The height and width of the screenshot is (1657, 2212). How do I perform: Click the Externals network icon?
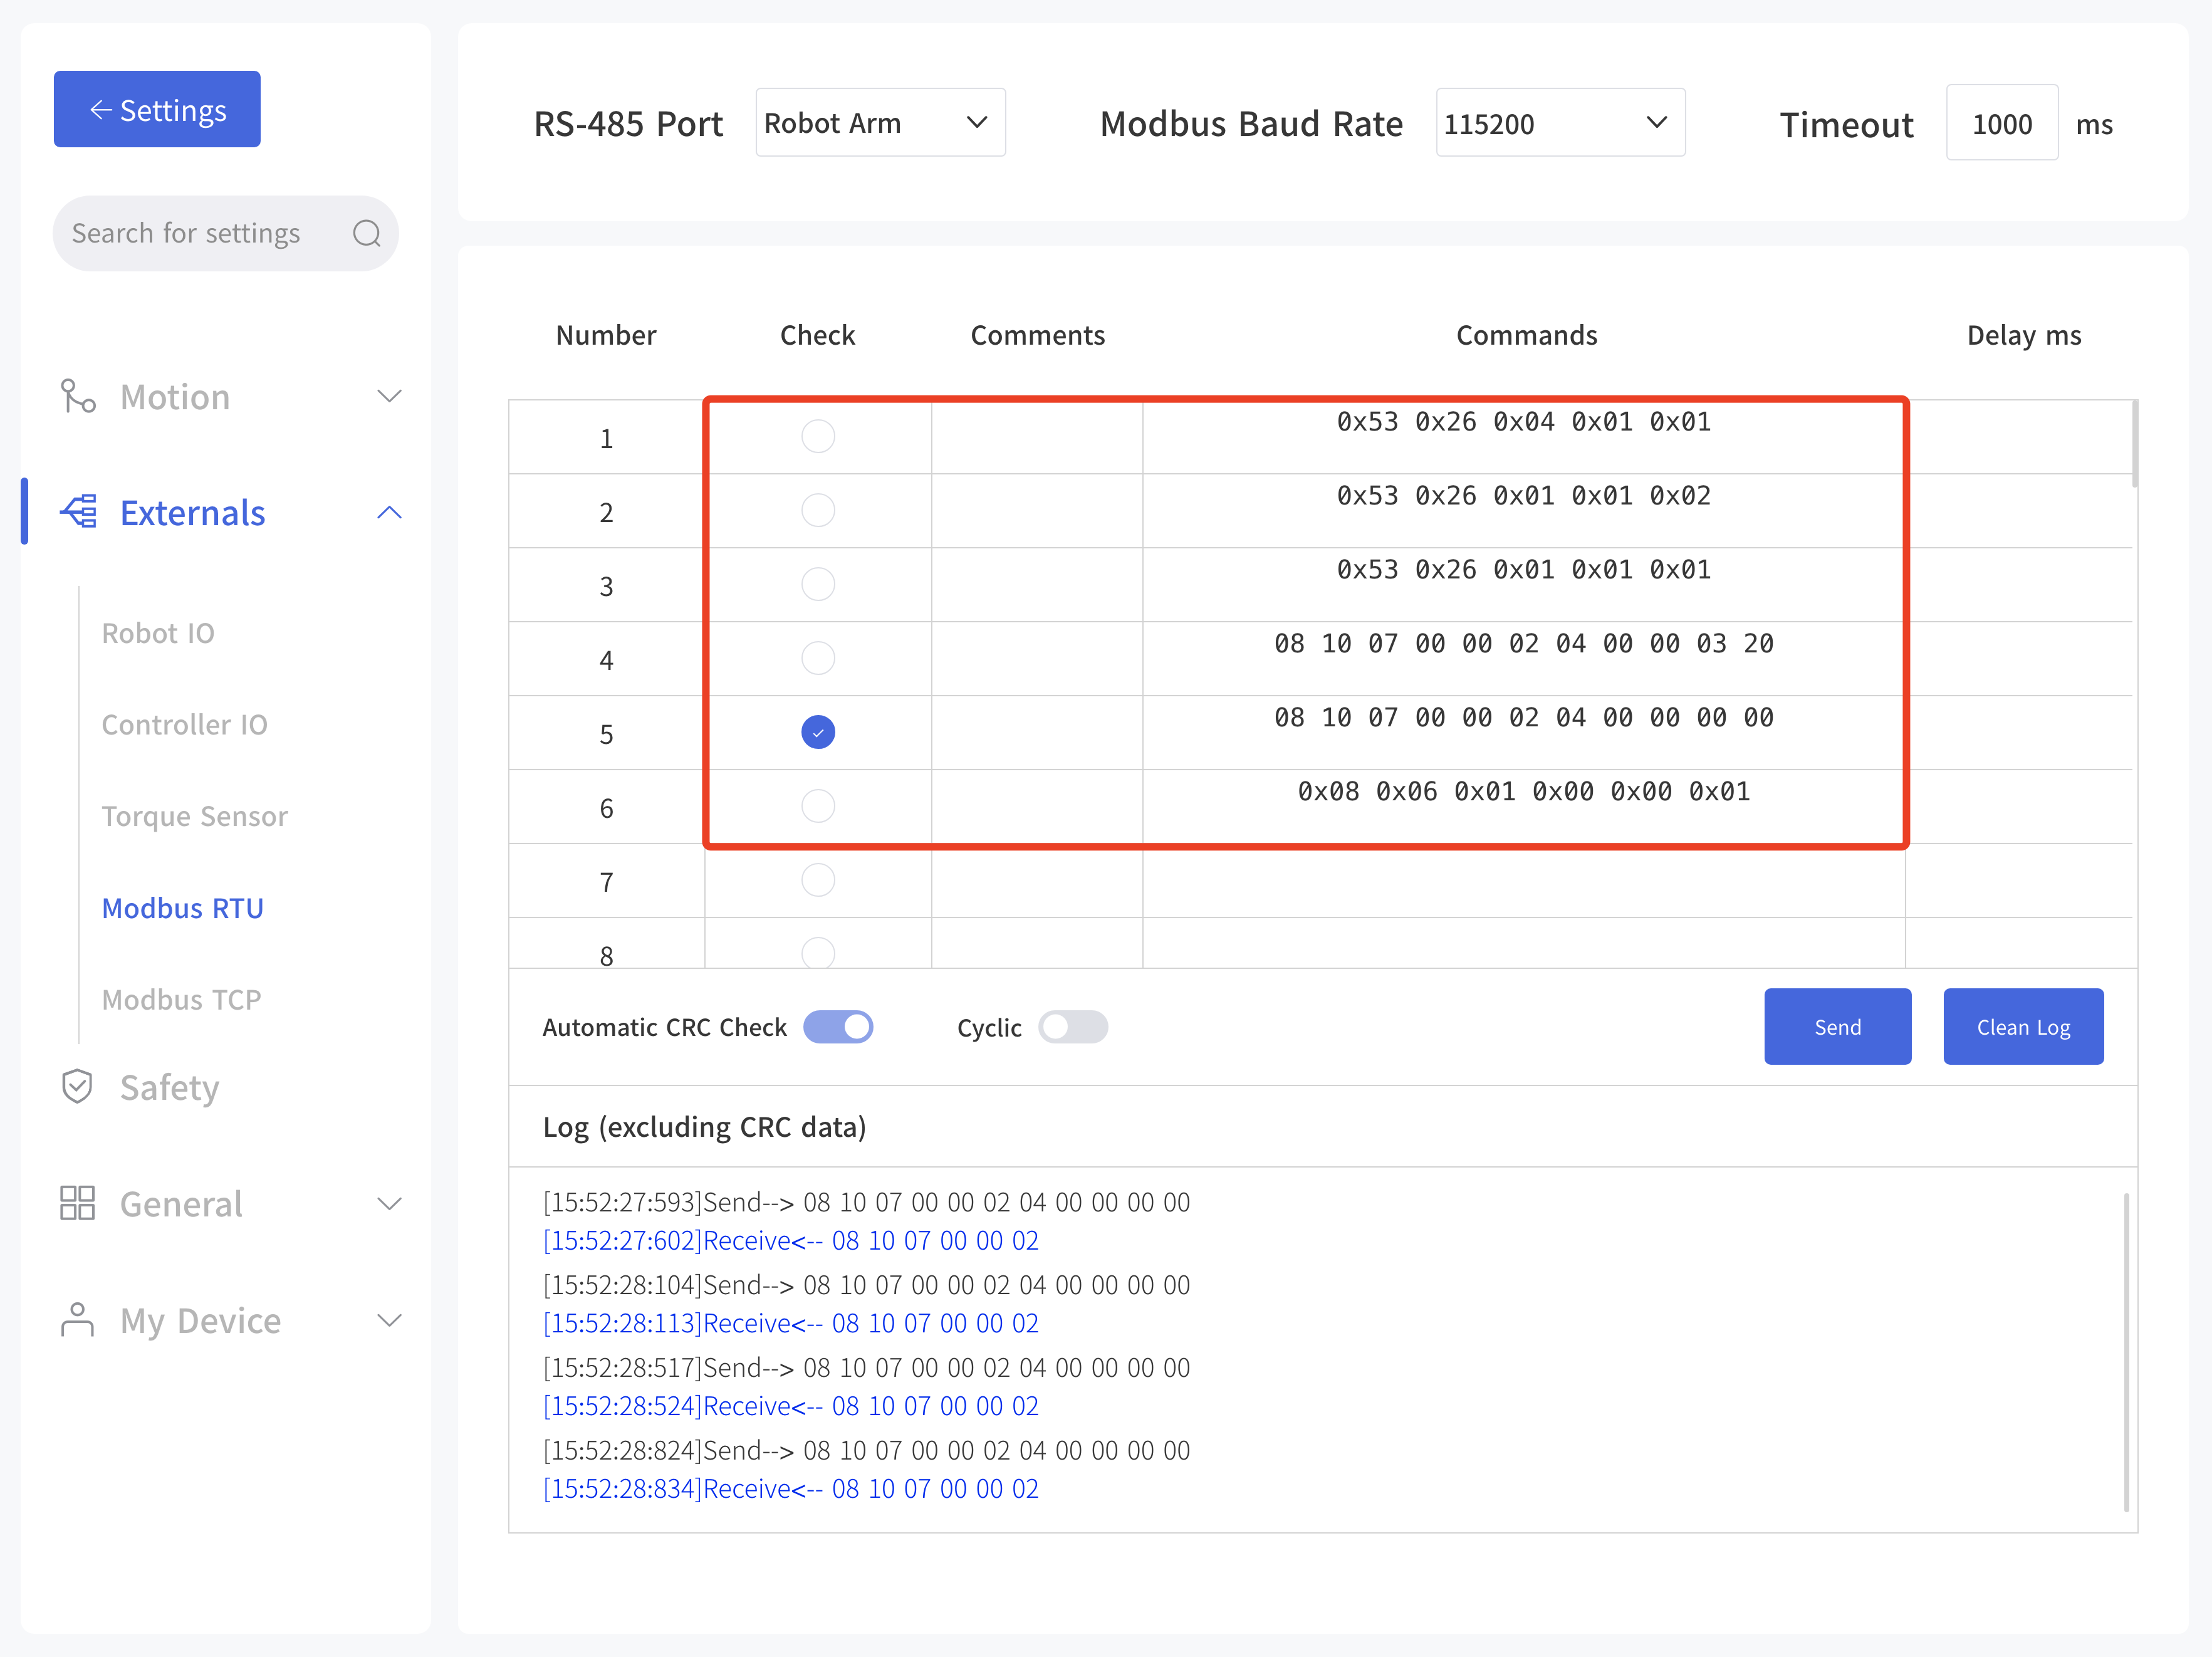pyautogui.click(x=79, y=512)
